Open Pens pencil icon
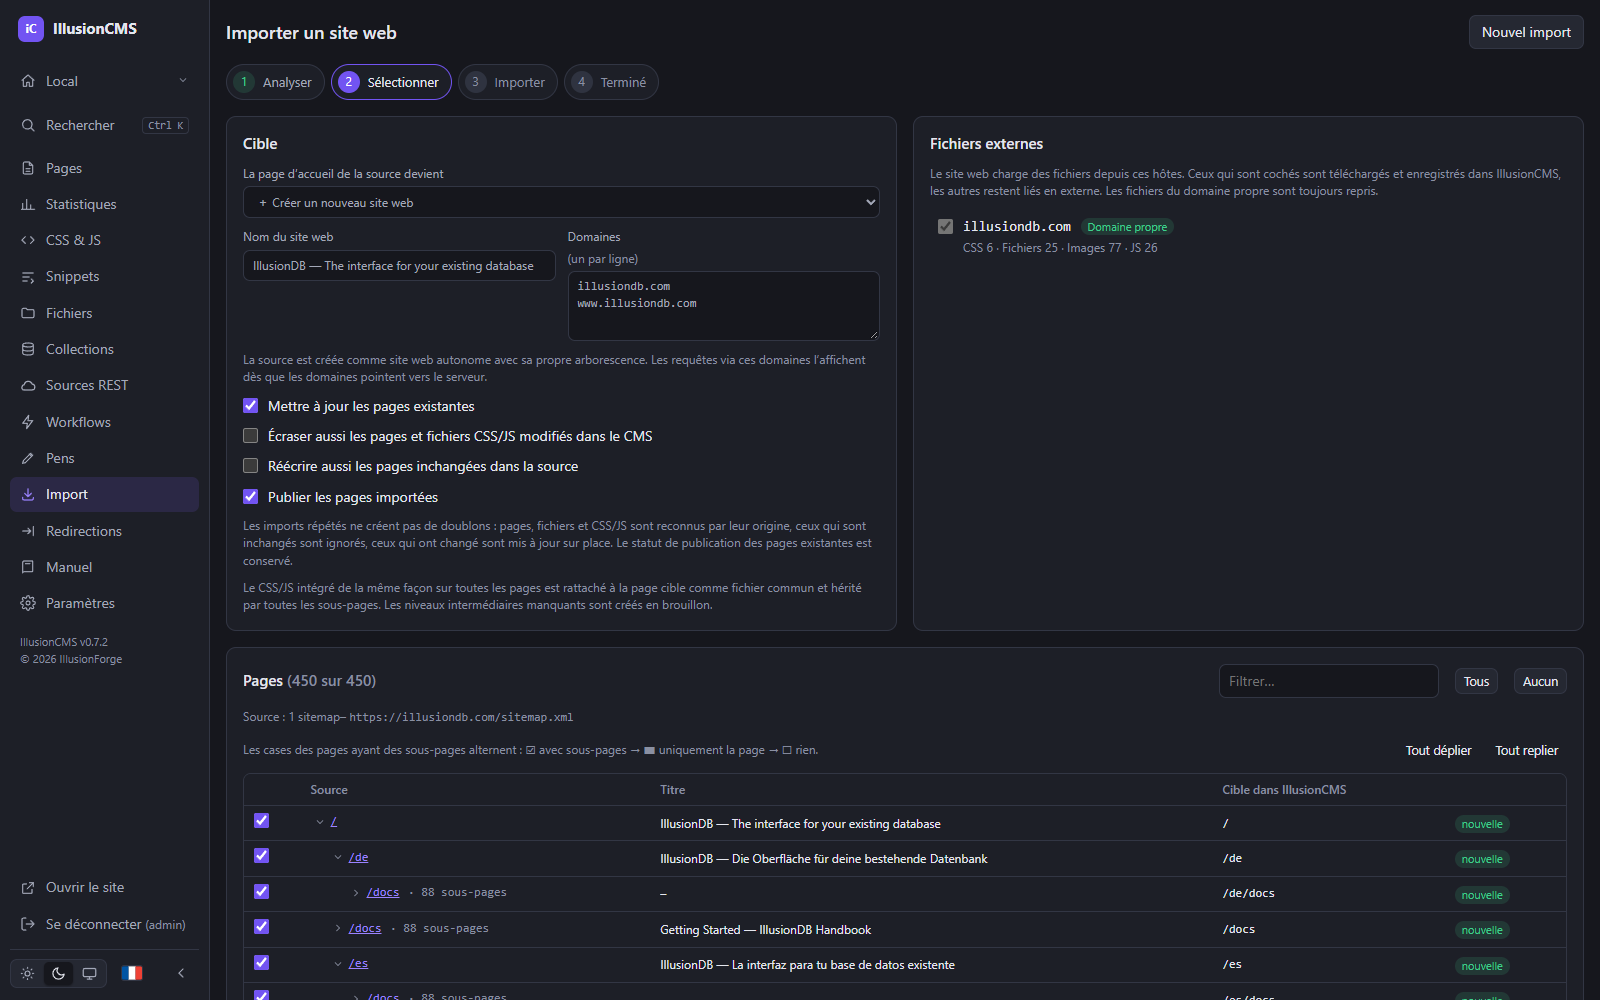 tap(28, 458)
